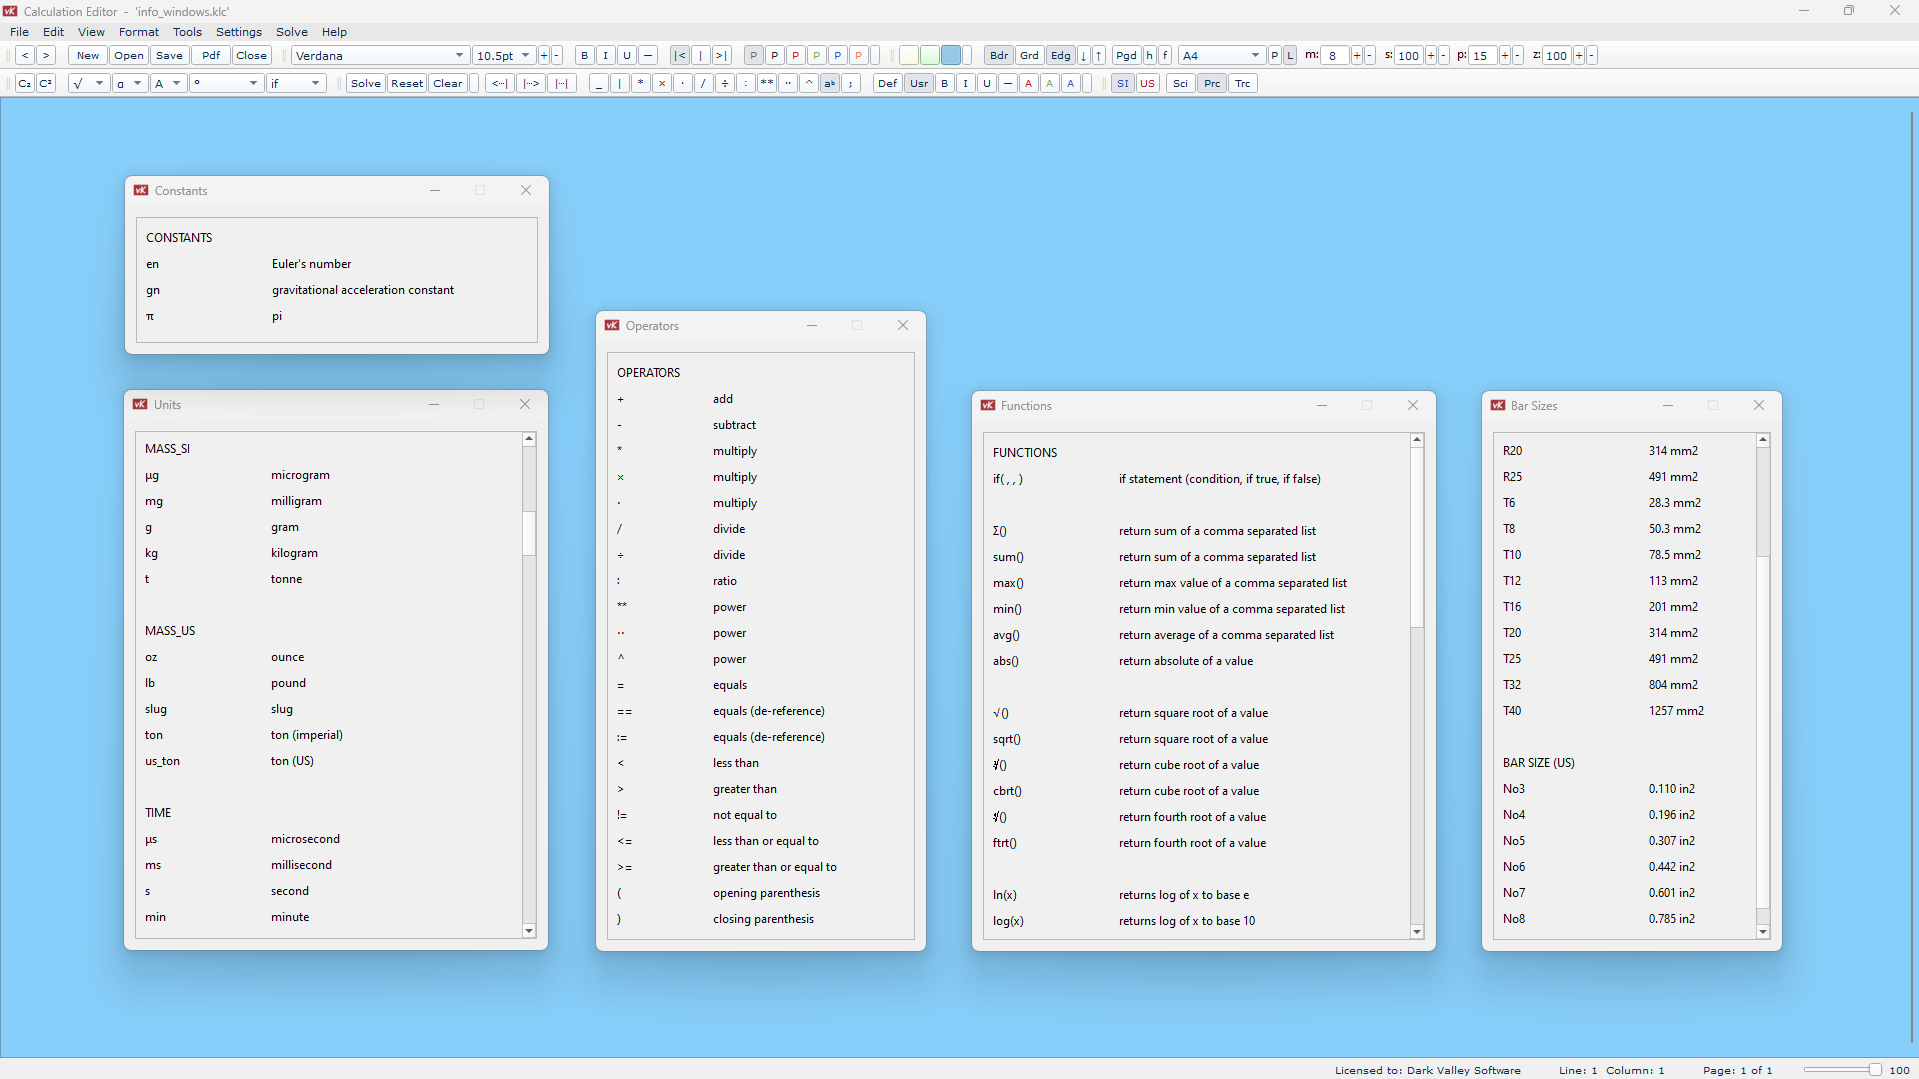The width and height of the screenshot is (1919, 1079).
Task: Enable Sci scientific notation
Action: (1181, 84)
